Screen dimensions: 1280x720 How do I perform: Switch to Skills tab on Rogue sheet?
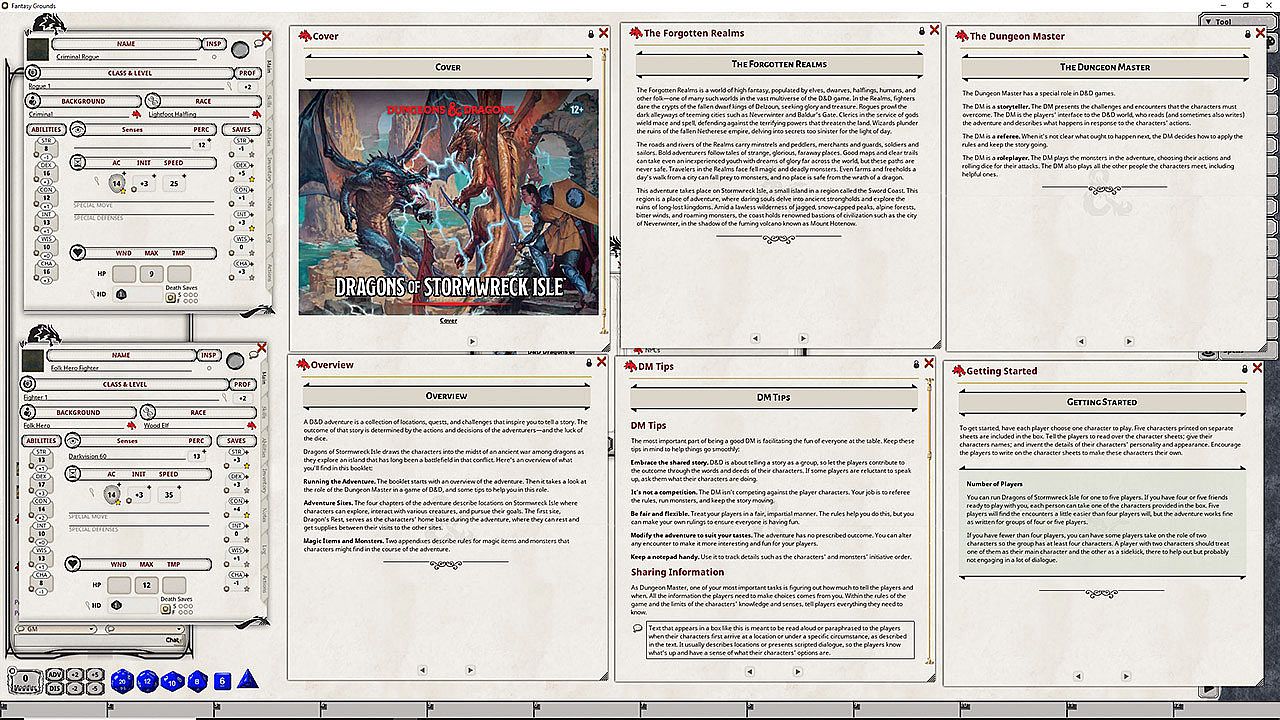(268, 101)
